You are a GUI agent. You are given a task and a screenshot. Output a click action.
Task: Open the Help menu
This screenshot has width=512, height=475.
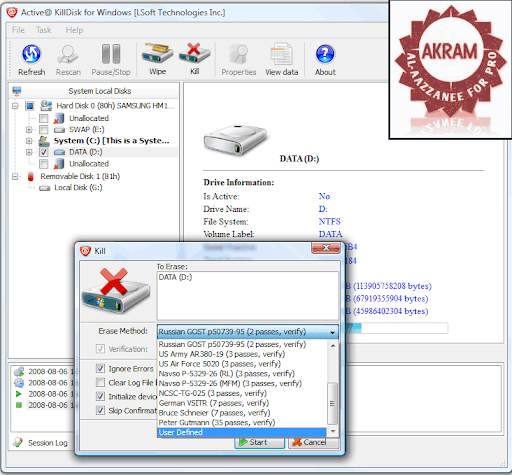pyautogui.click(x=74, y=30)
